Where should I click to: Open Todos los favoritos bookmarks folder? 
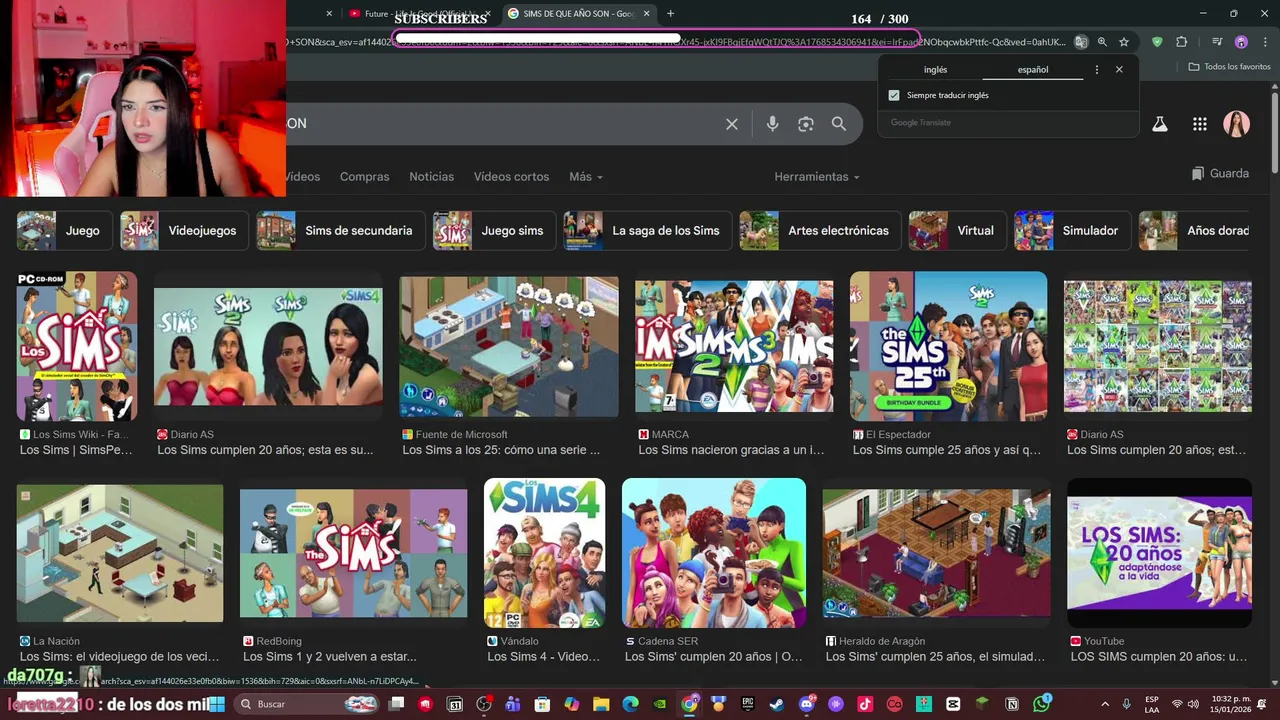click(x=1229, y=67)
